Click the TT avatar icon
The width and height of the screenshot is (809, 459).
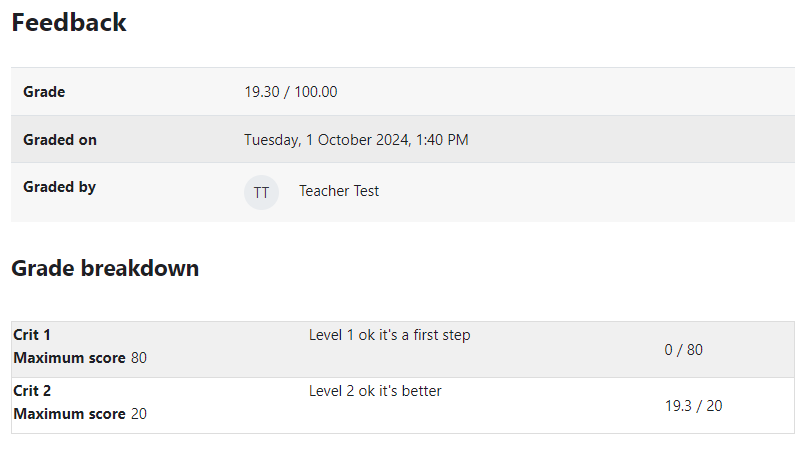261,192
